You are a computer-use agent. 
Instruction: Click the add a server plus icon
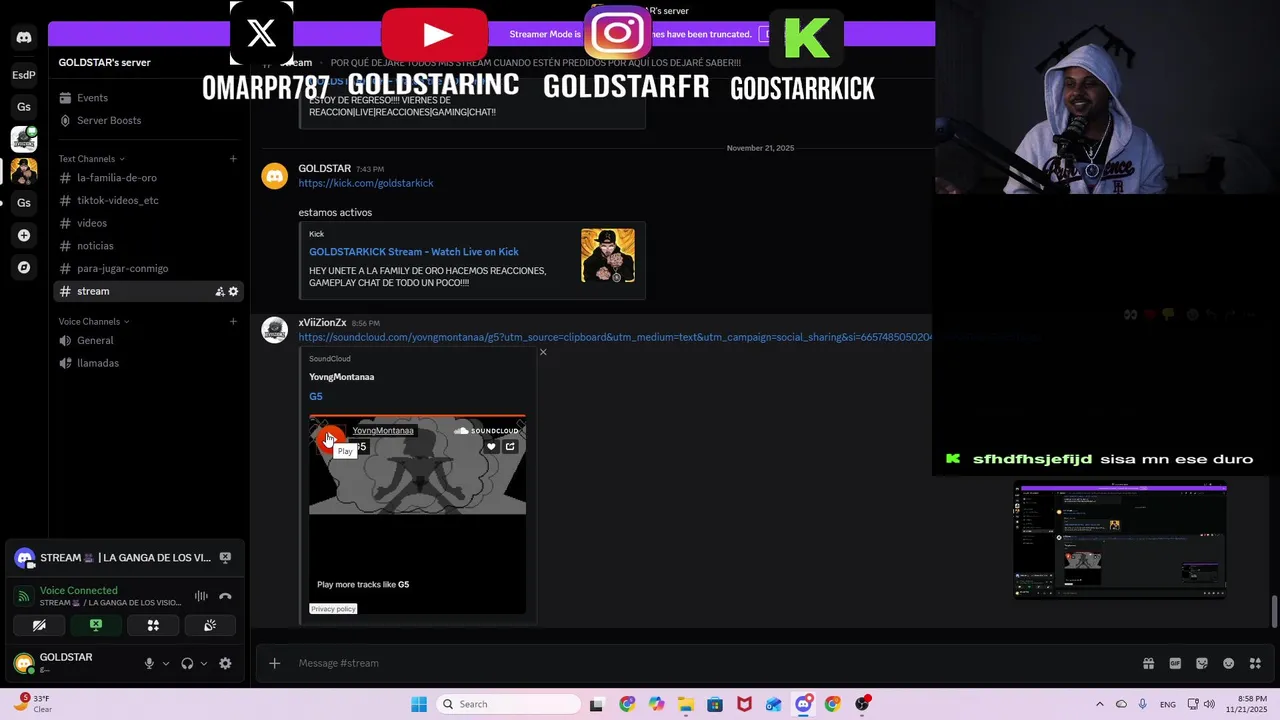24,235
